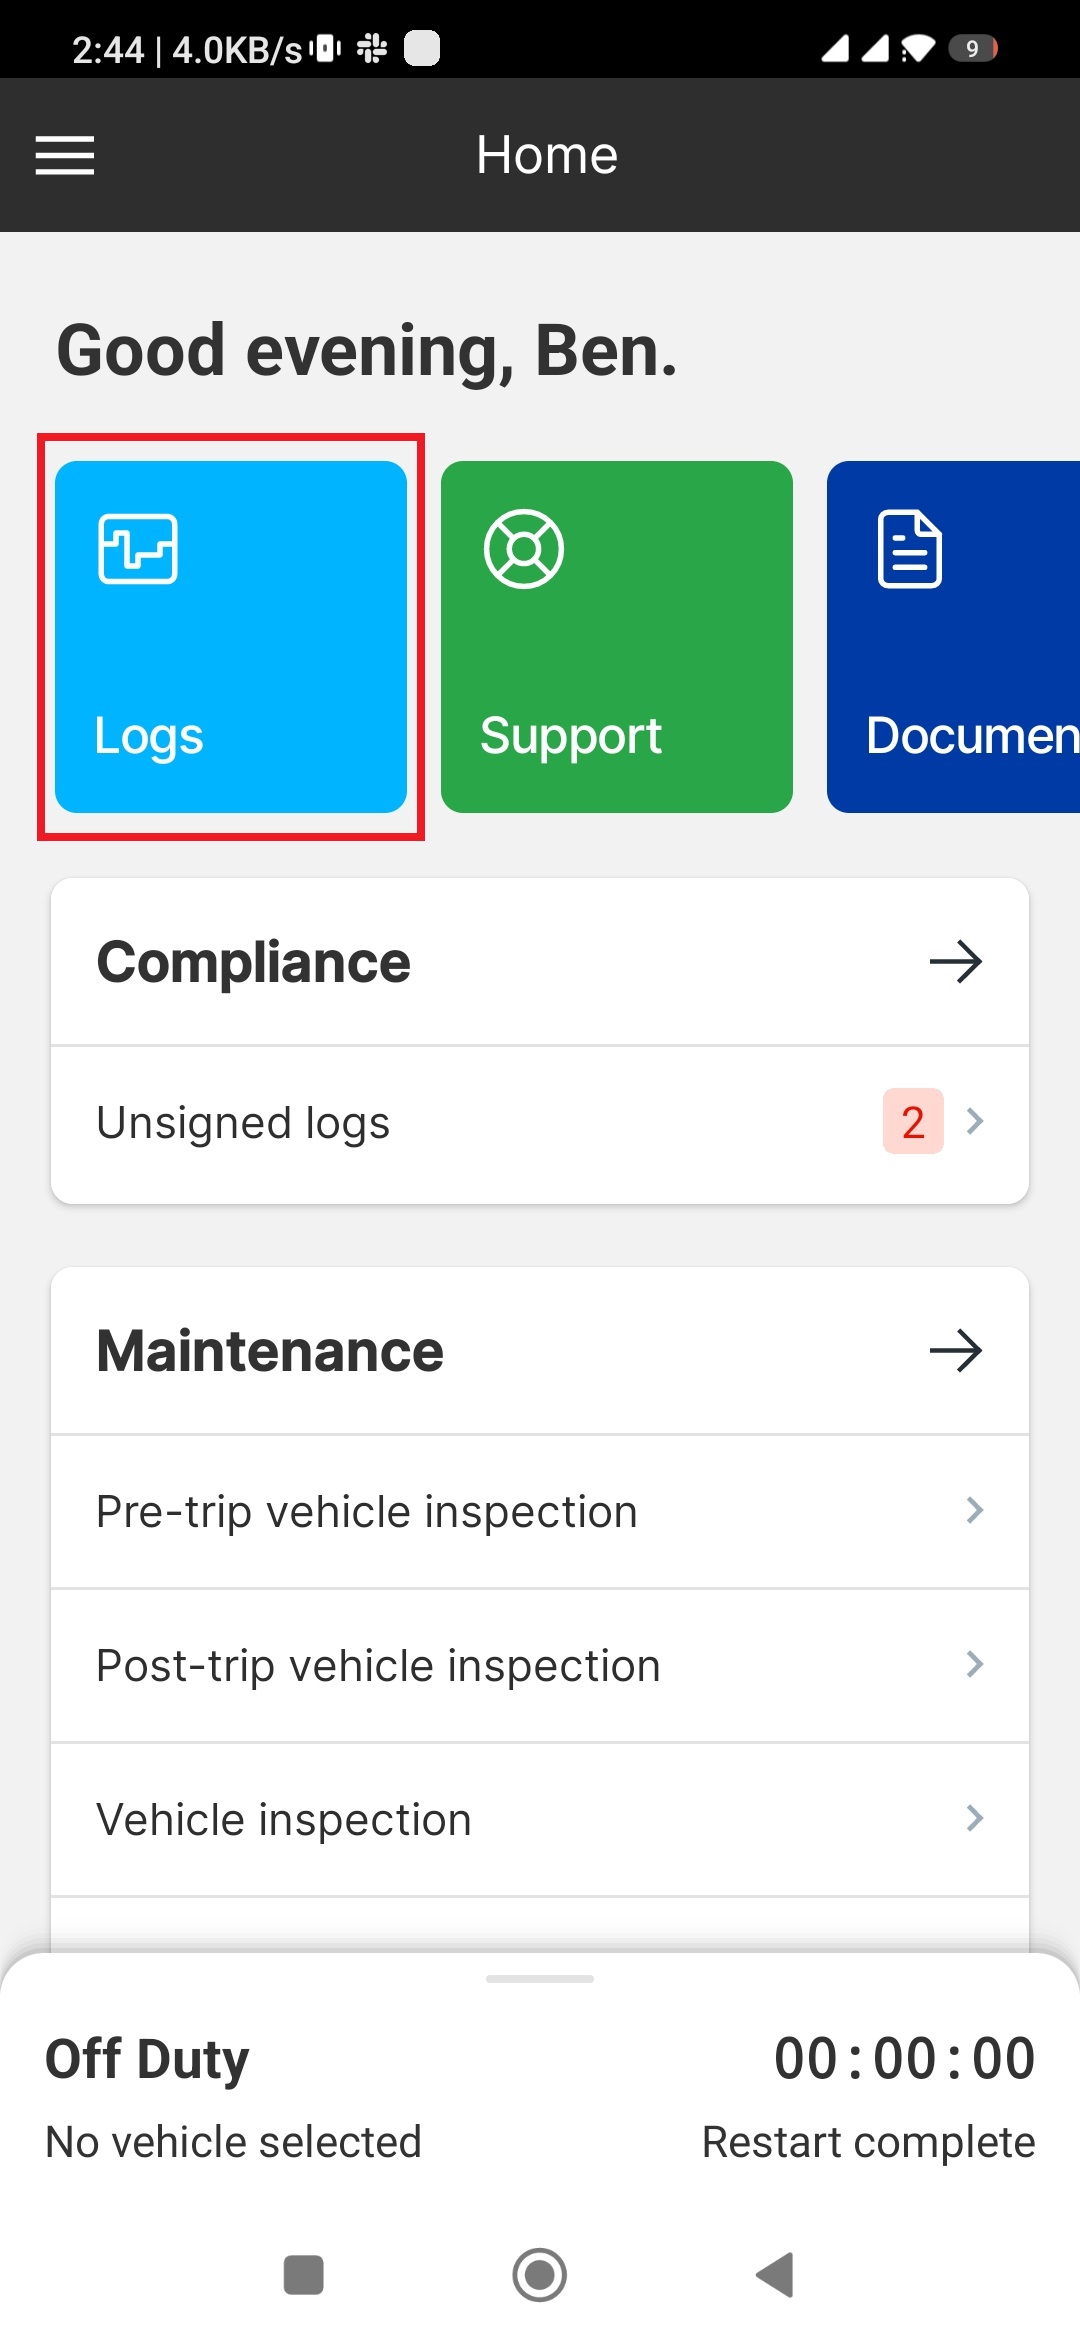This screenshot has width=1080, height=2340.
Task: Expand the Unsigned logs row chevron
Action: click(x=974, y=1123)
